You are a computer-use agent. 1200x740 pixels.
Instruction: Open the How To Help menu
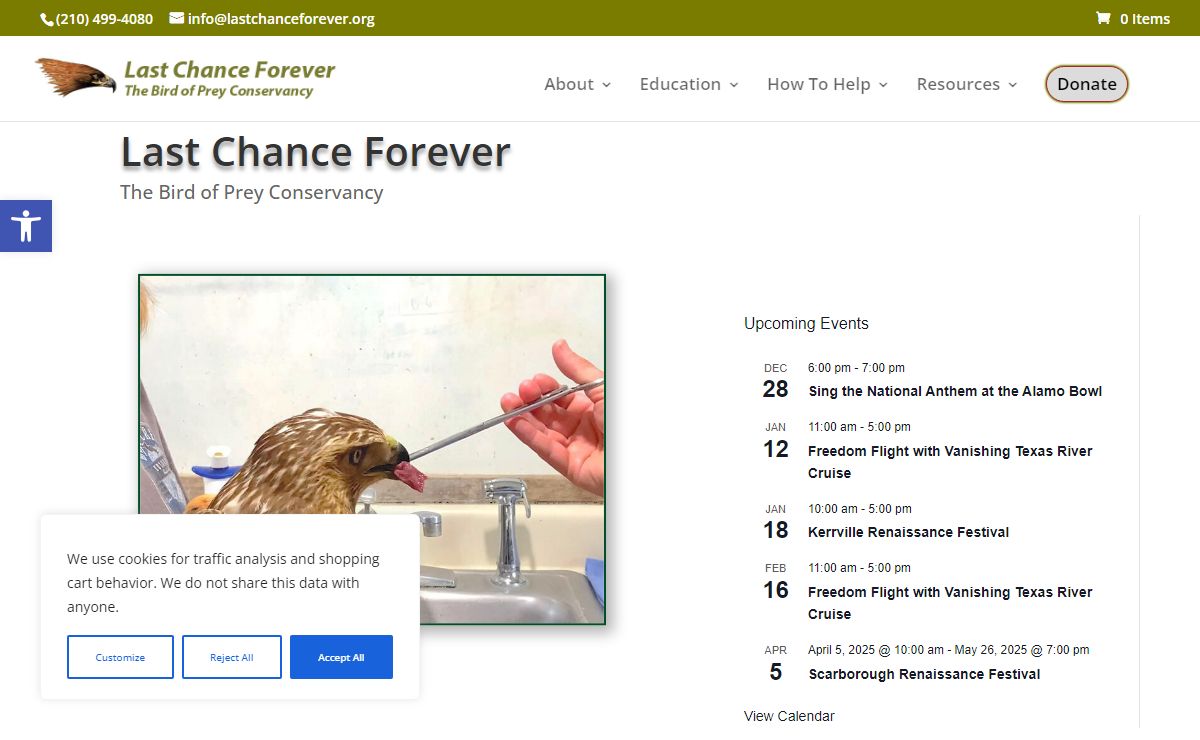[818, 84]
